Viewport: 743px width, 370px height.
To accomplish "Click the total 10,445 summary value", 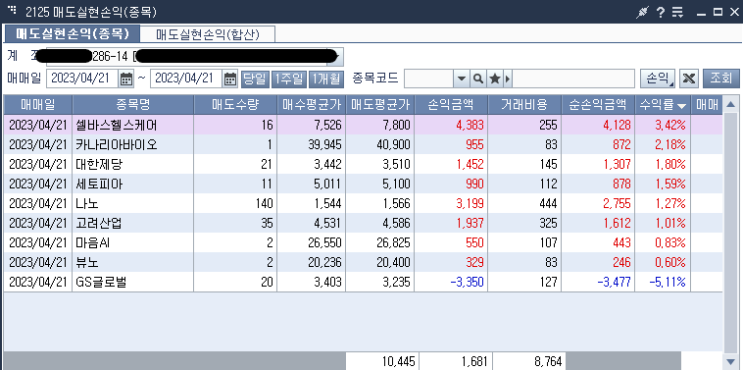I will click(399, 362).
